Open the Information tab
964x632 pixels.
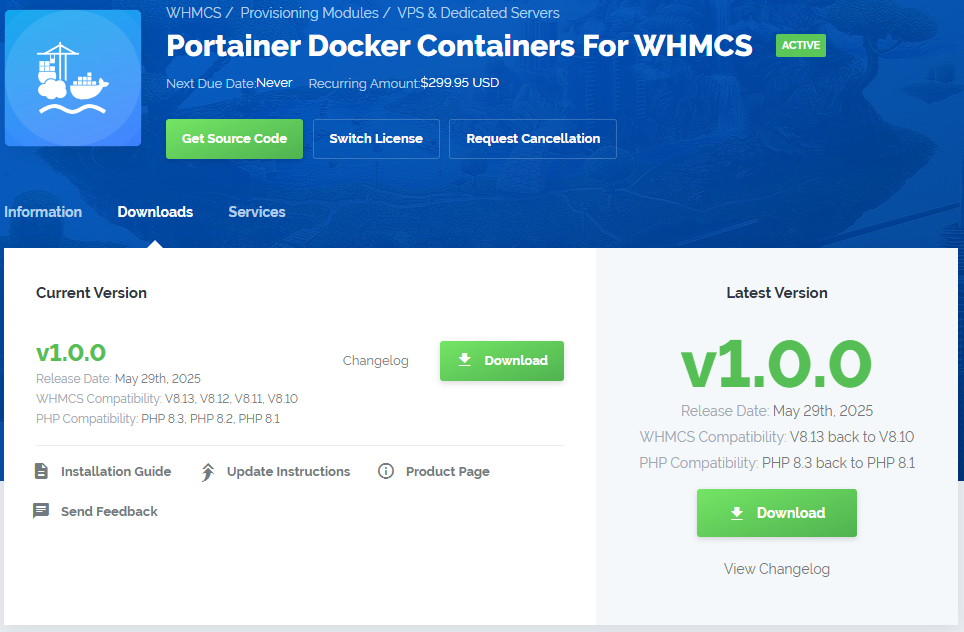pos(43,212)
